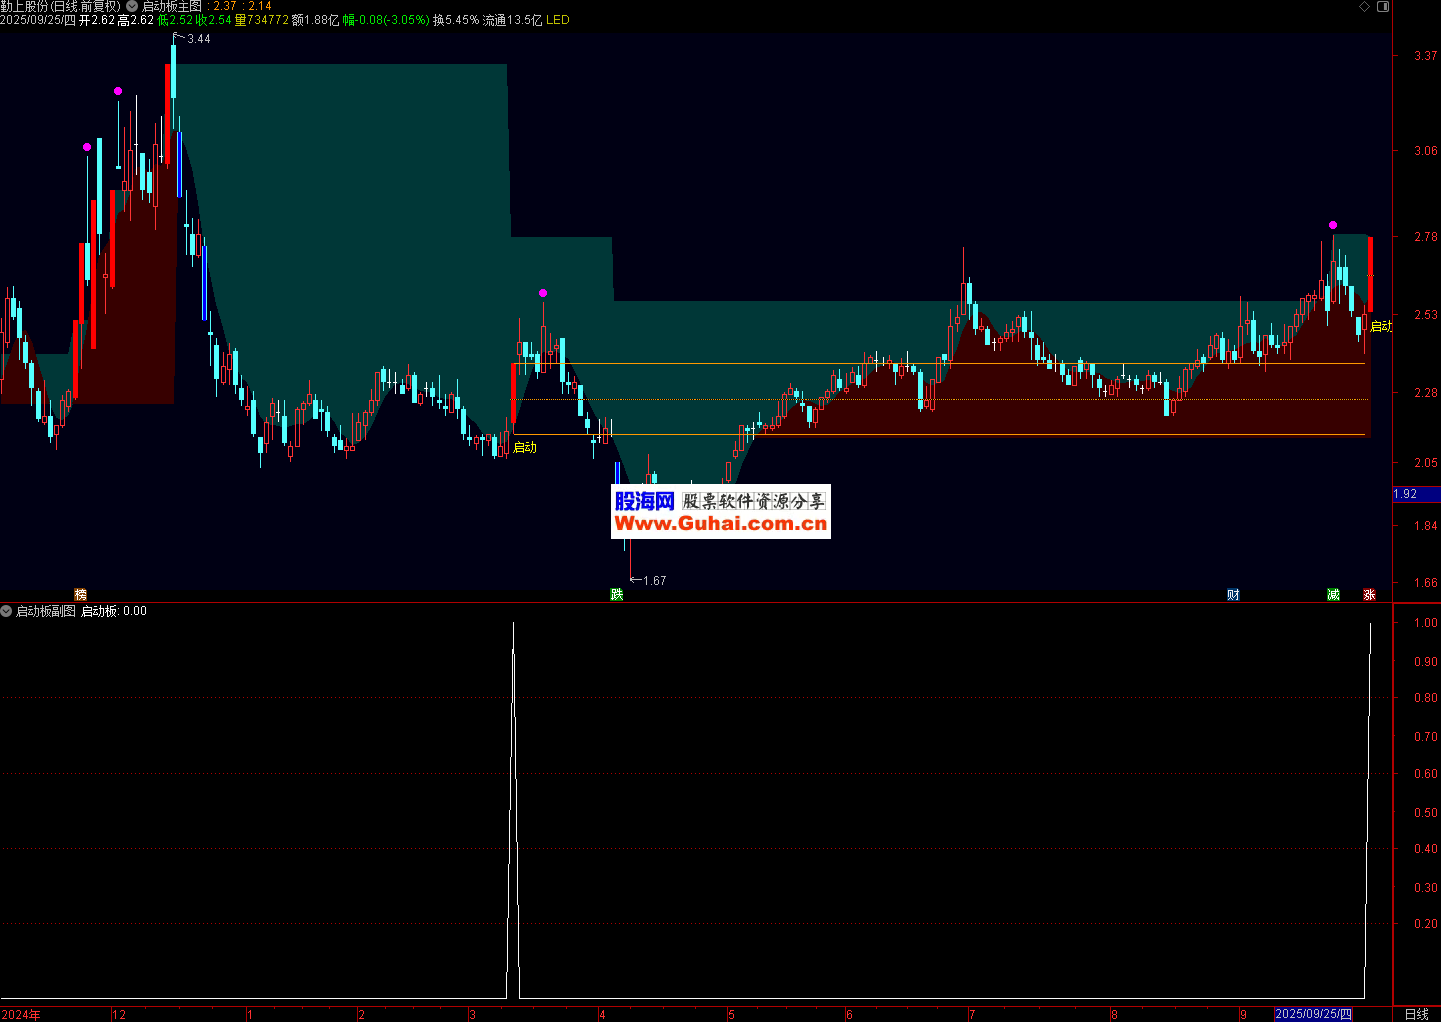Click the 1.92 price marker on axis
Image resolution: width=1441 pixels, height=1022 pixels.
[1406, 494]
